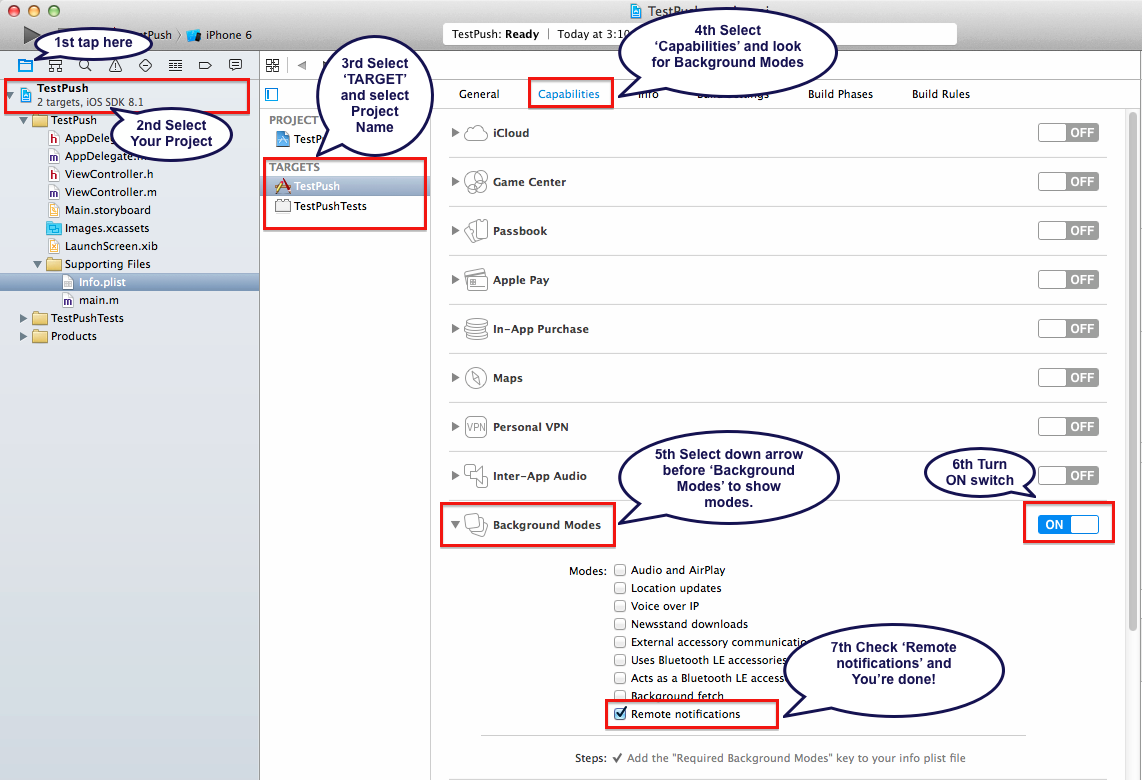The height and width of the screenshot is (780, 1142).
Task: Click the Personal VPN icon
Action: (x=476, y=427)
